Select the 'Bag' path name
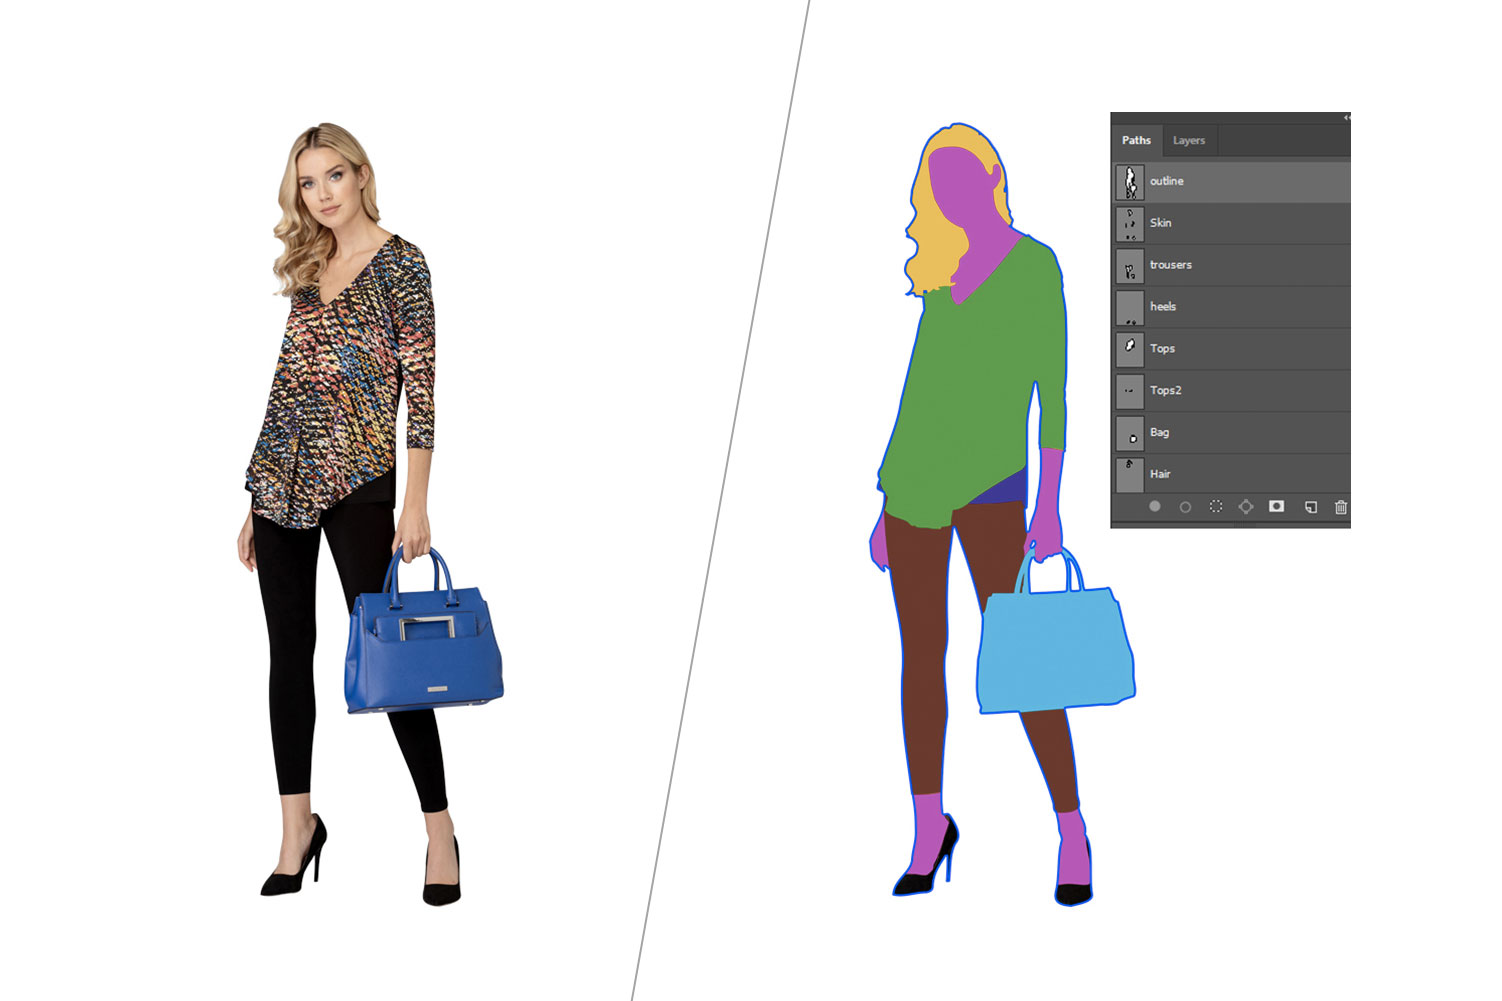This screenshot has width=1502, height=1001. point(1159,433)
